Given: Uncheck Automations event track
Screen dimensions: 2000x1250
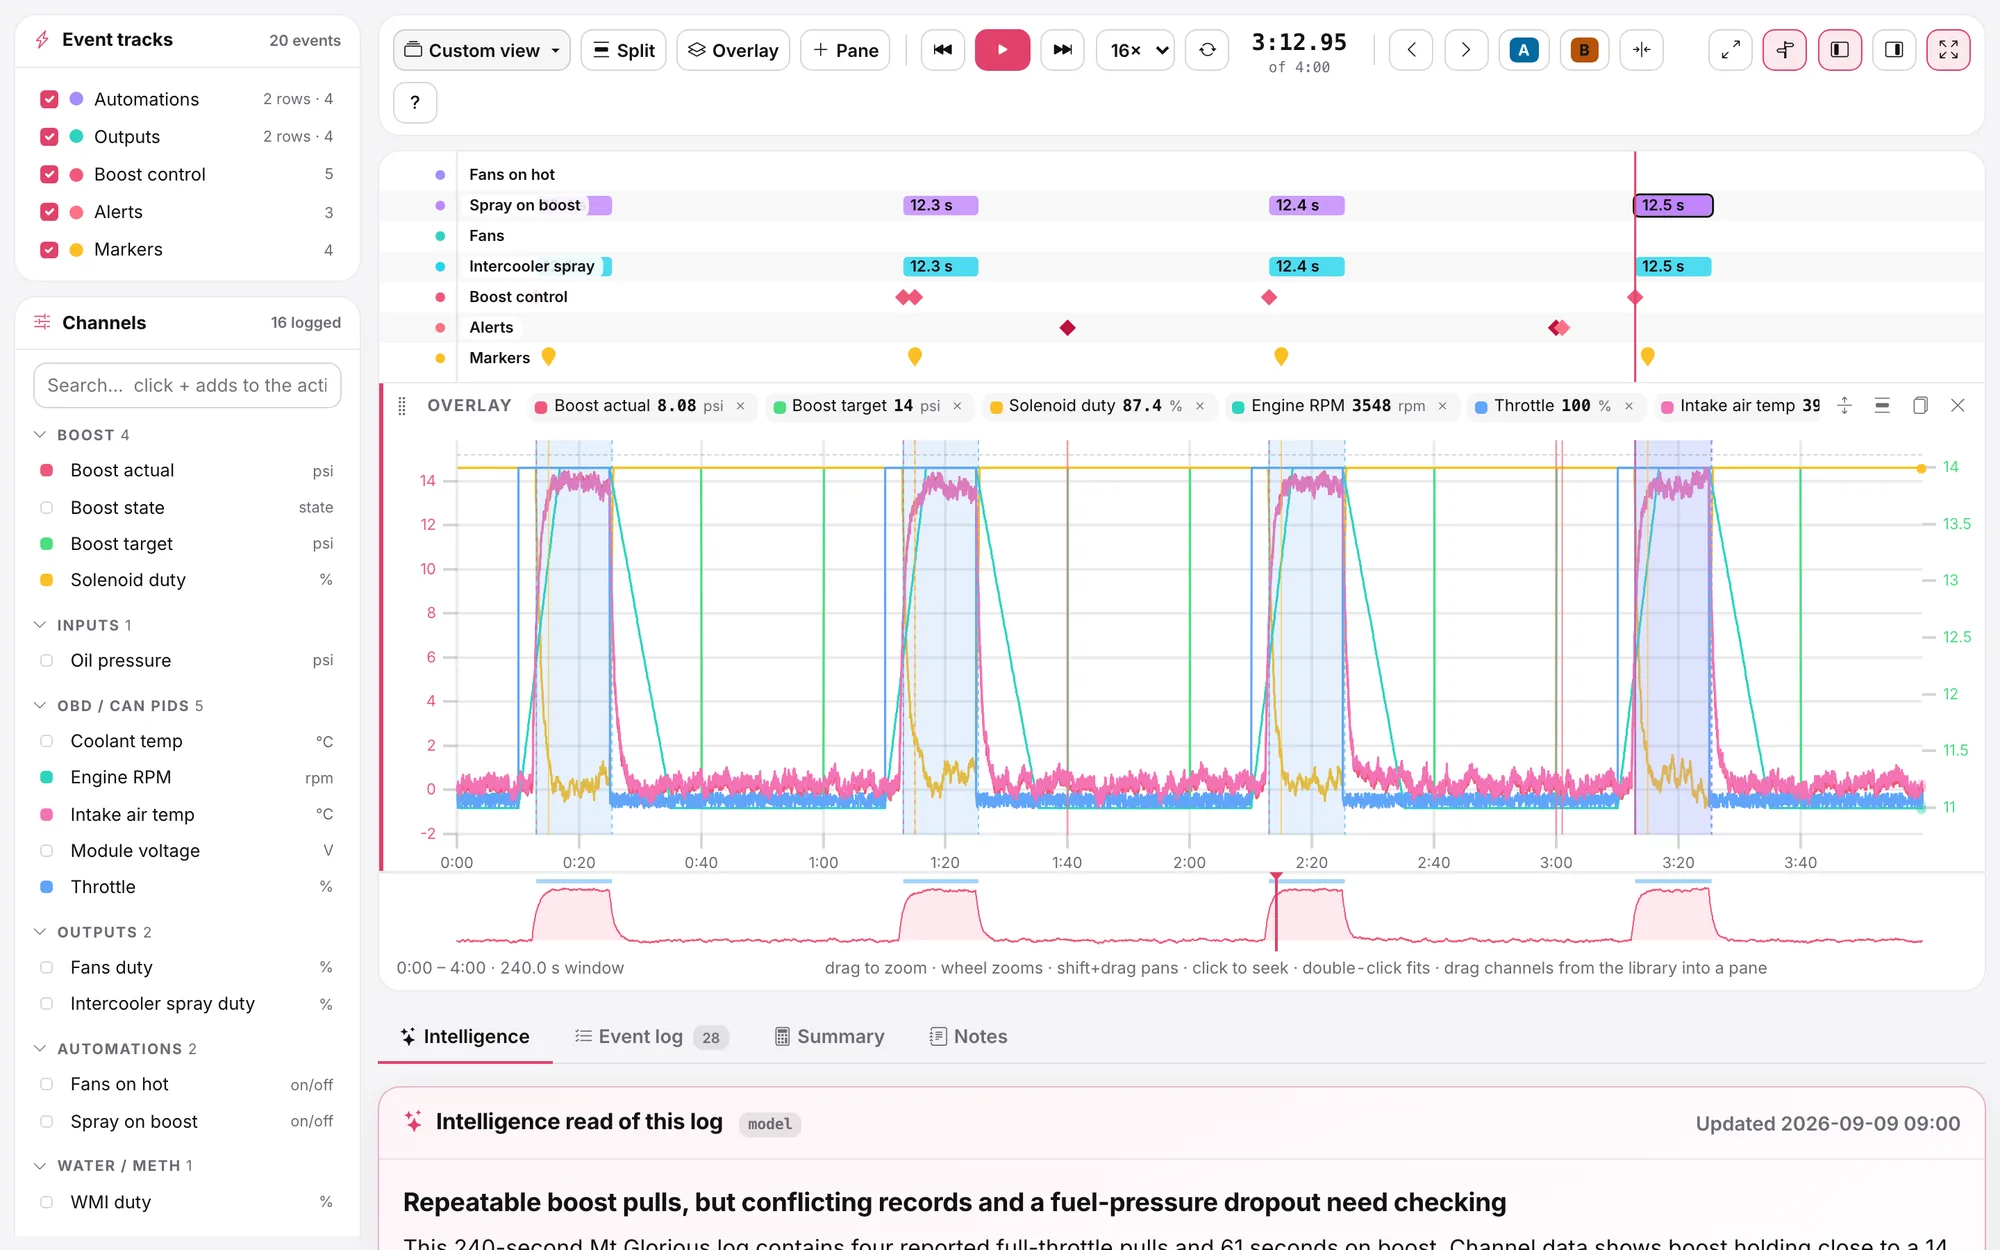Looking at the screenshot, I should tap(49, 99).
